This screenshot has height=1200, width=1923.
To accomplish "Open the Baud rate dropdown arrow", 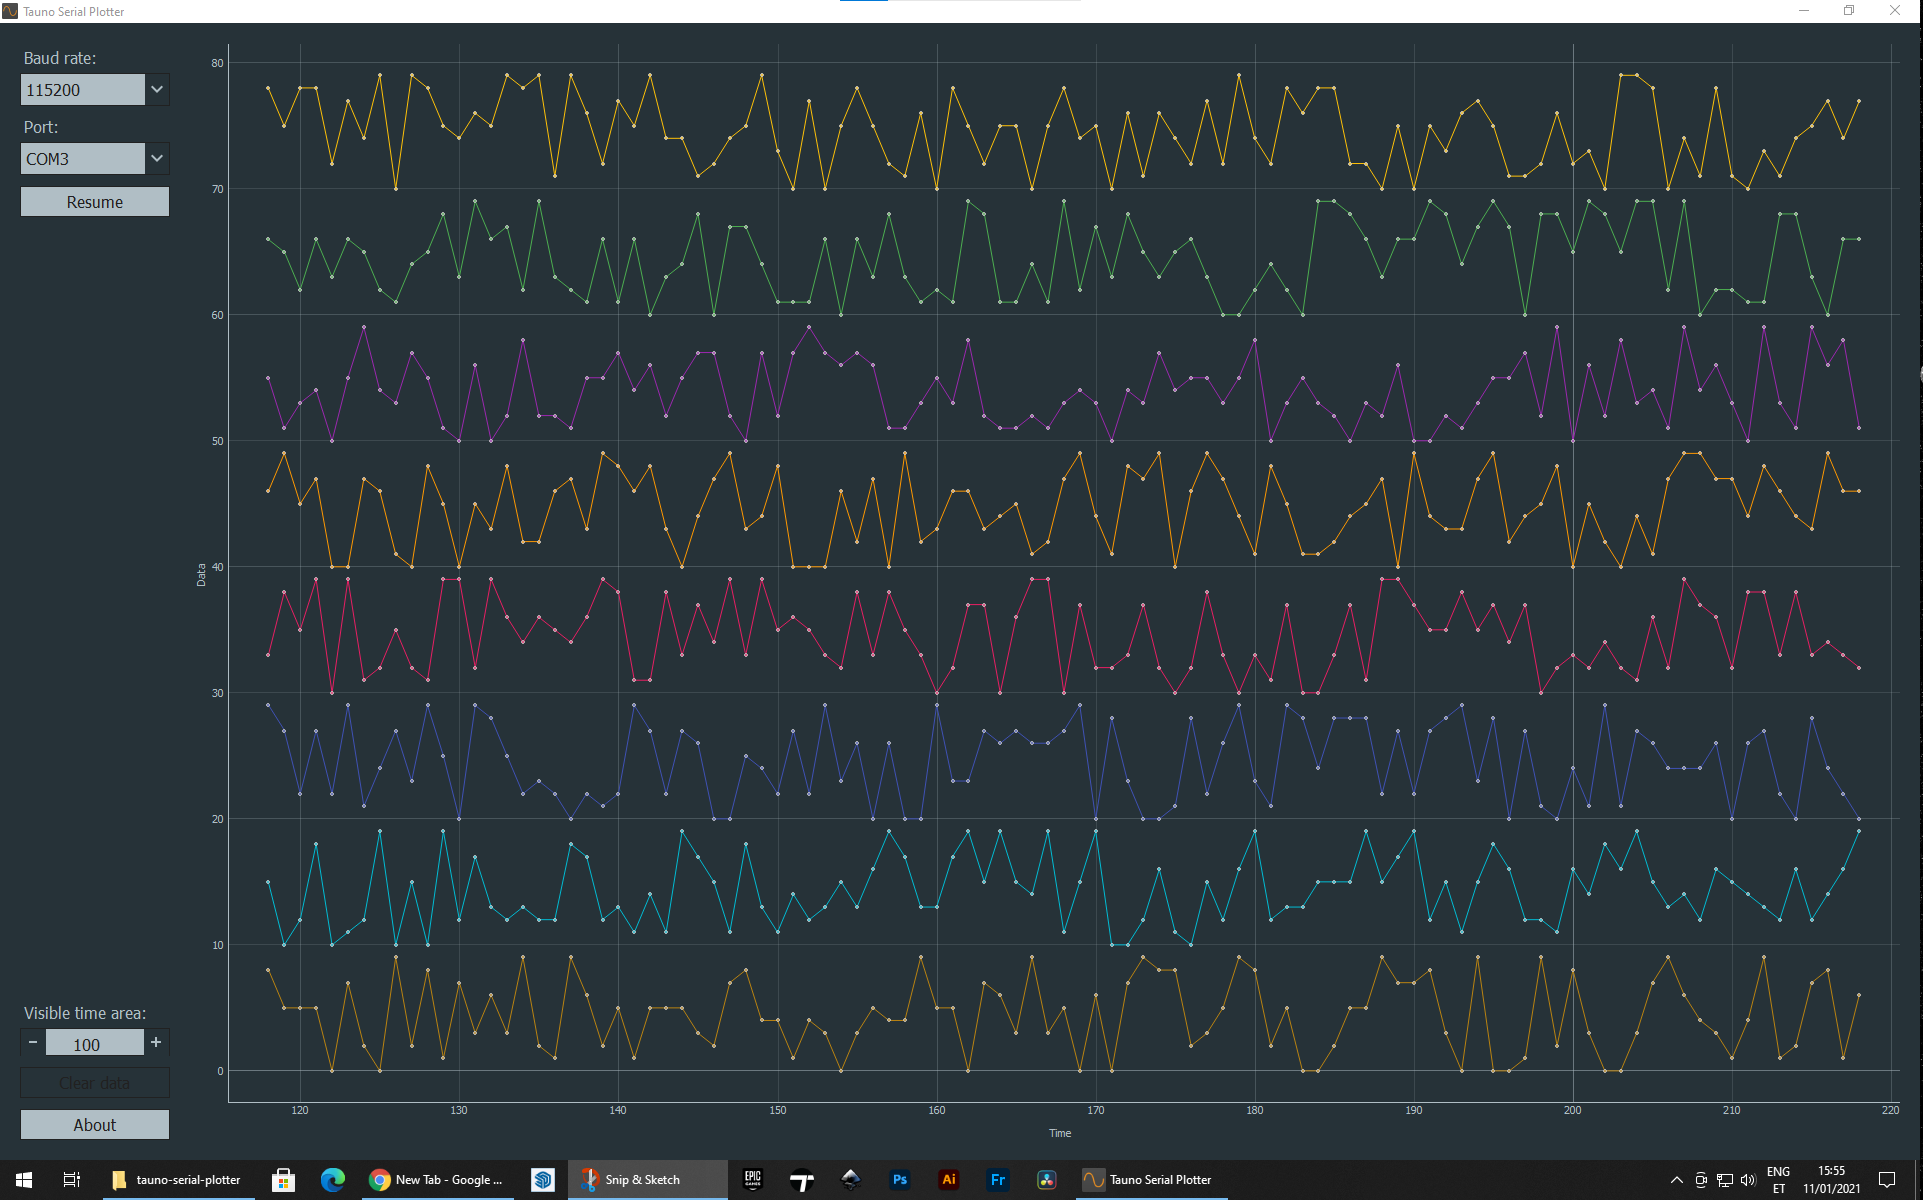I will coord(157,90).
